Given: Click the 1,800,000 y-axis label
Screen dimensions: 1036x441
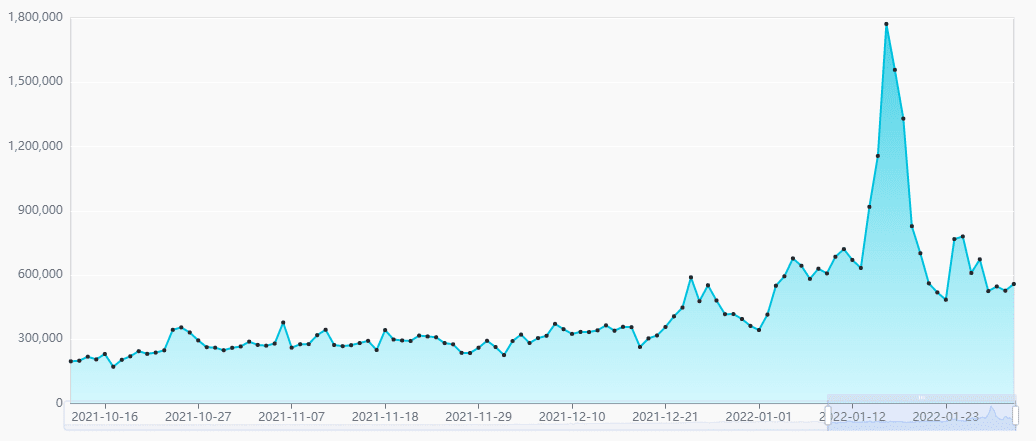Looking at the screenshot, I should pos(35,18).
